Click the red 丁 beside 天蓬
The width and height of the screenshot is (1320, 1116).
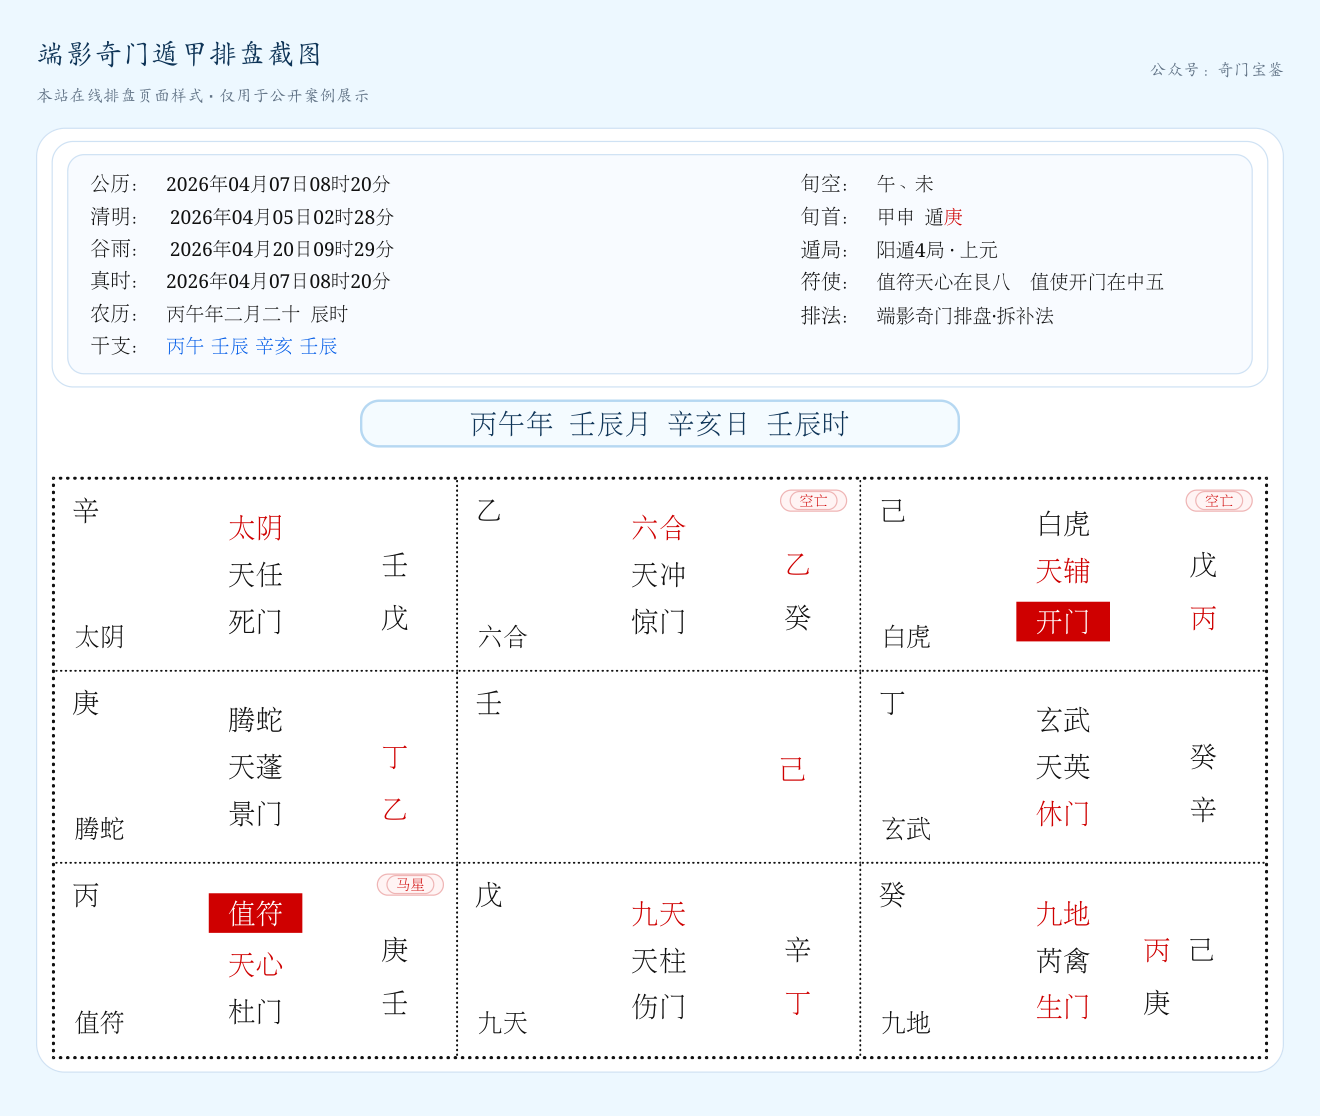(x=395, y=757)
